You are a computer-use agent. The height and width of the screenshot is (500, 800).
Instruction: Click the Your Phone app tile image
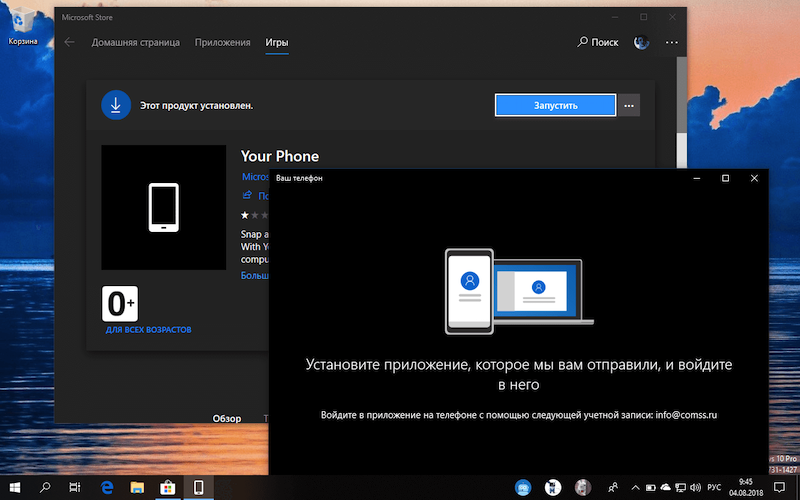163,207
